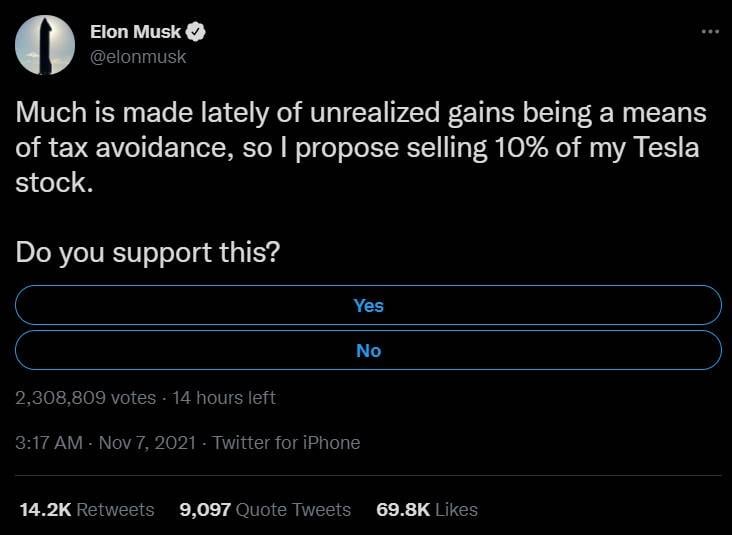Open the 69.8K Likes list
Image resolution: width=732 pixels, height=535 pixels.
(427, 509)
